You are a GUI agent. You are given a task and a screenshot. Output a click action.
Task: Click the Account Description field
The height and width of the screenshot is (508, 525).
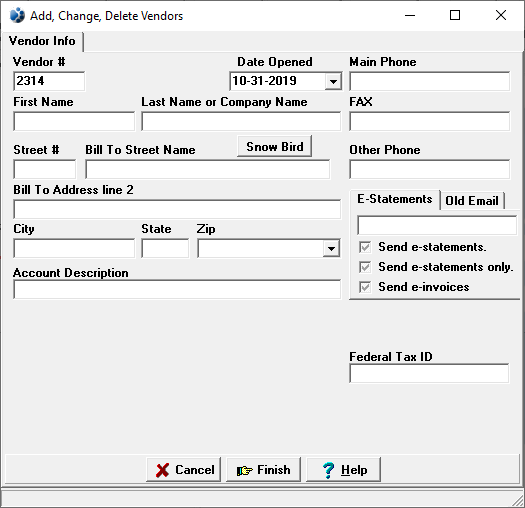coord(177,289)
